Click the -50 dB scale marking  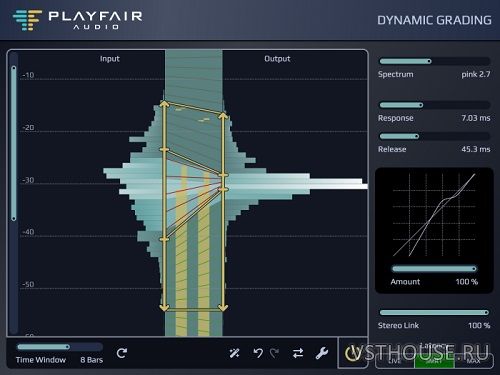click(x=28, y=284)
